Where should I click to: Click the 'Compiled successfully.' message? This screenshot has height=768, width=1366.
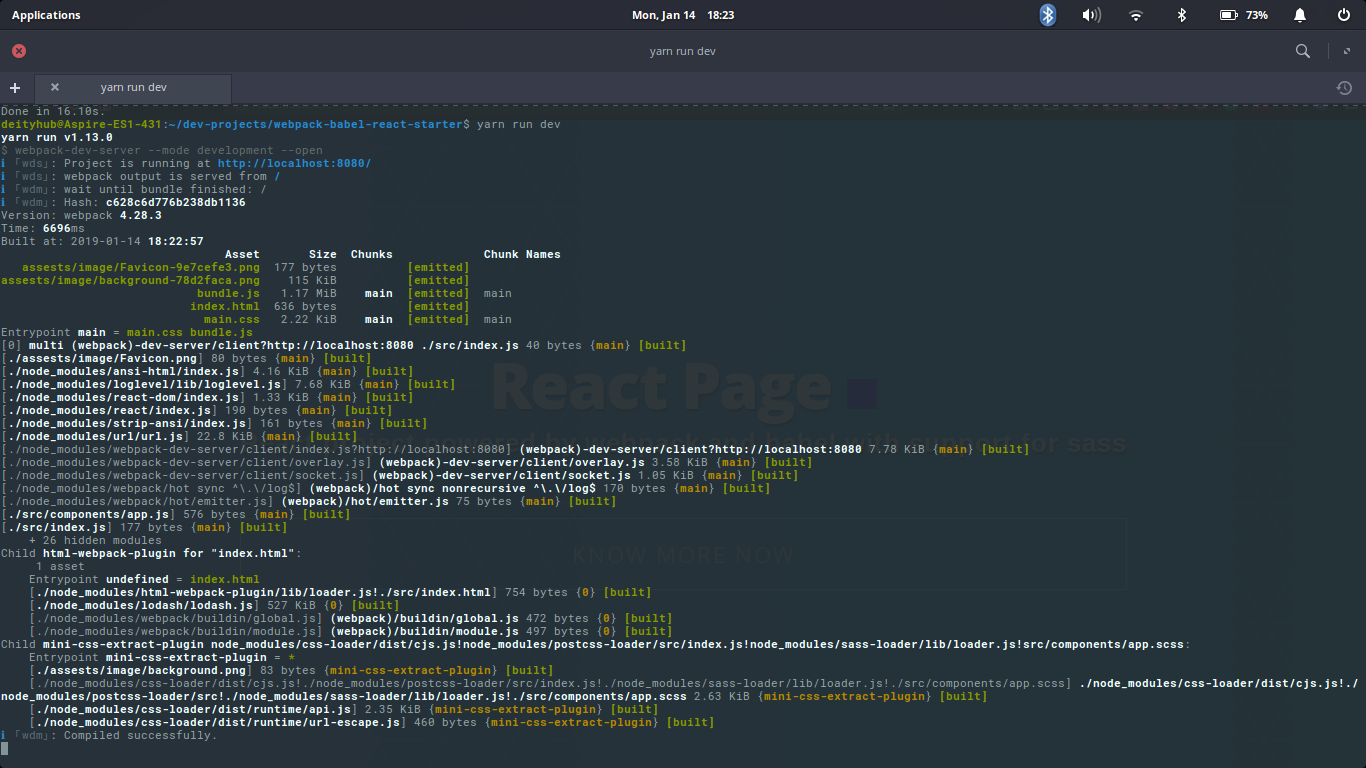(x=140, y=735)
